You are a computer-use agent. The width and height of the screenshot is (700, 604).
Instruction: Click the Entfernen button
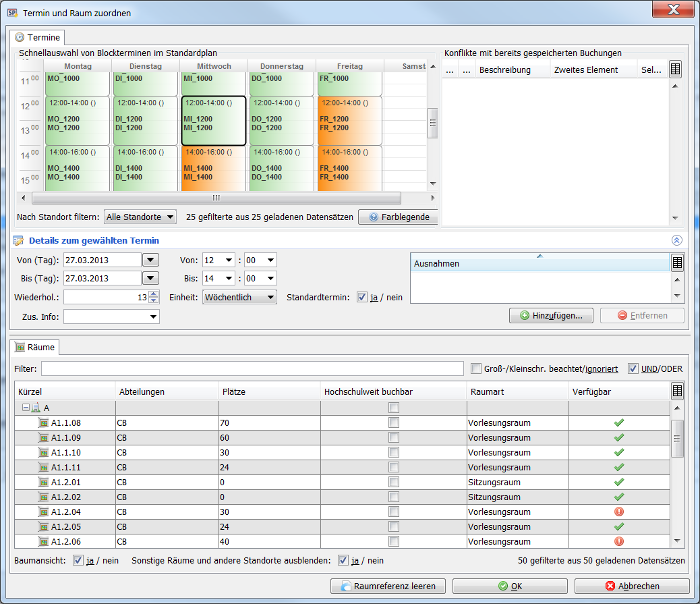[x=642, y=316]
